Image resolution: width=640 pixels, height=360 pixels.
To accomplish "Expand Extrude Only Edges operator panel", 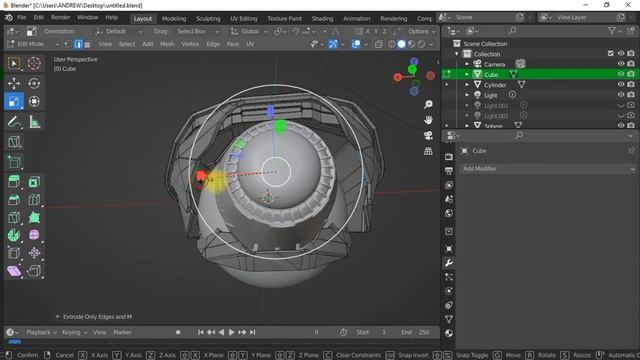I will 58,317.
